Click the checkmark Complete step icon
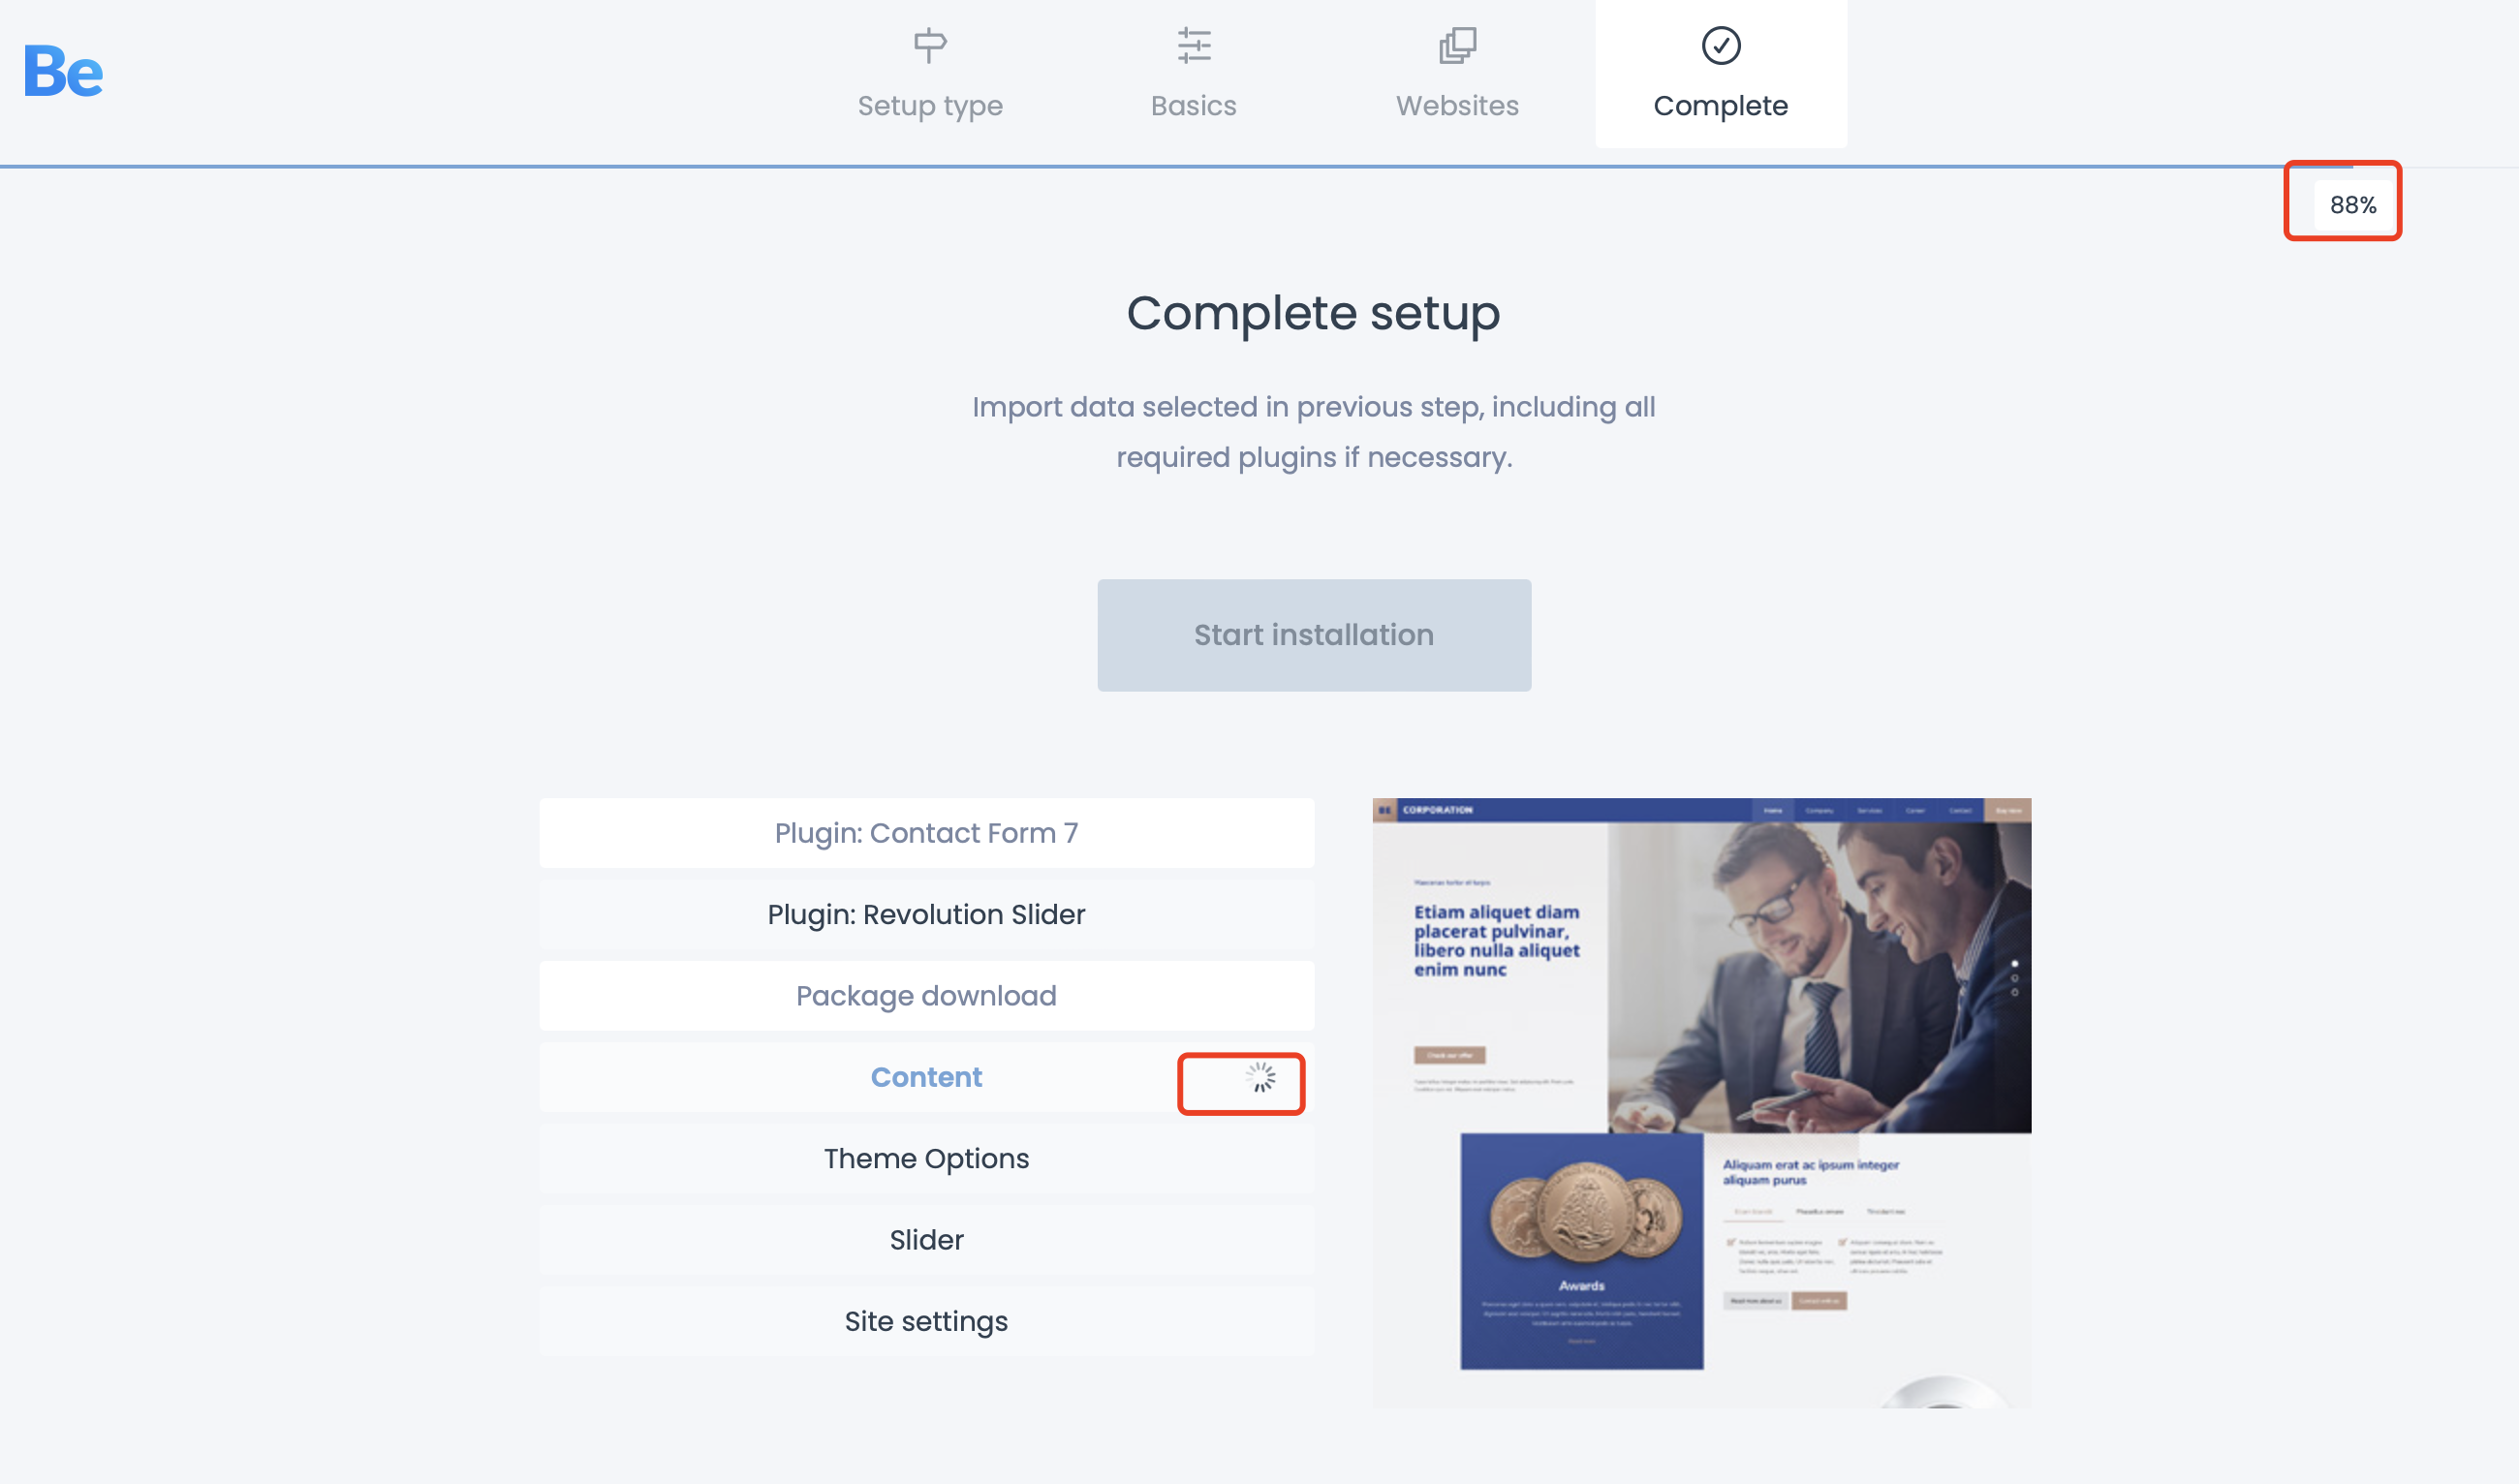The image size is (2519, 1484). coord(1721,46)
